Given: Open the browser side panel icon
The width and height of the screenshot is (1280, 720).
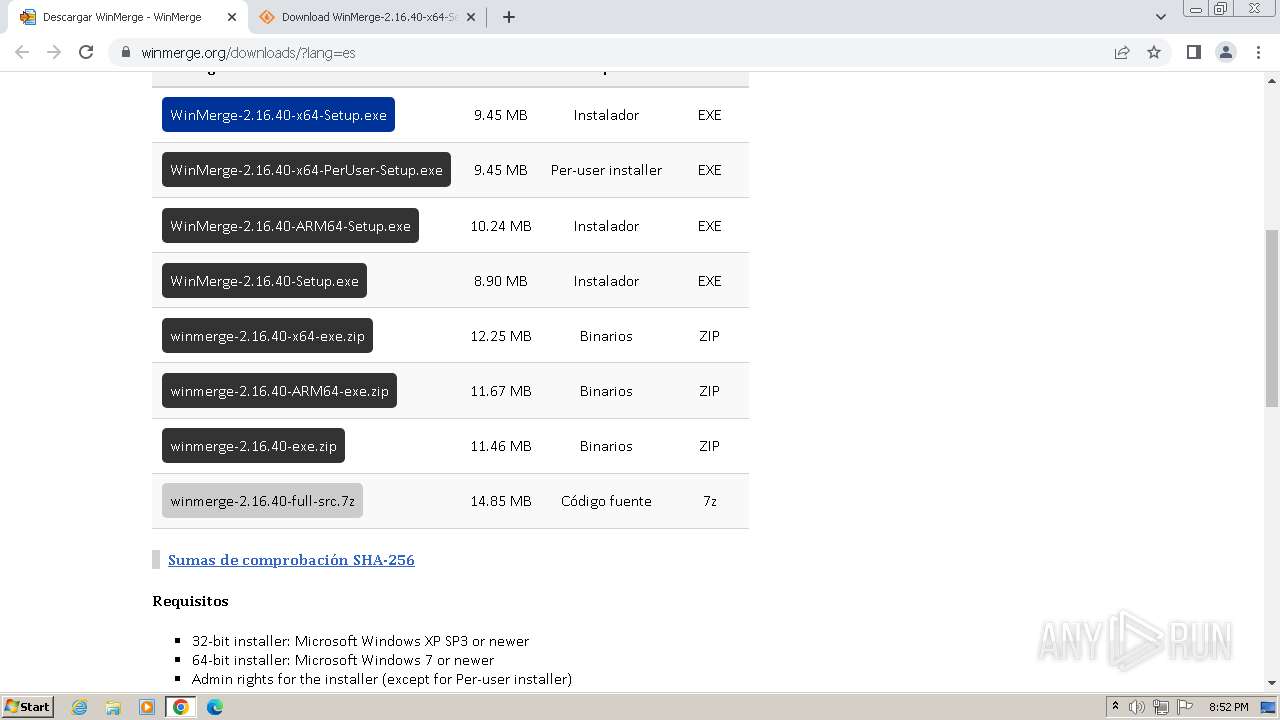Looking at the screenshot, I should click(x=1193, y=52).
